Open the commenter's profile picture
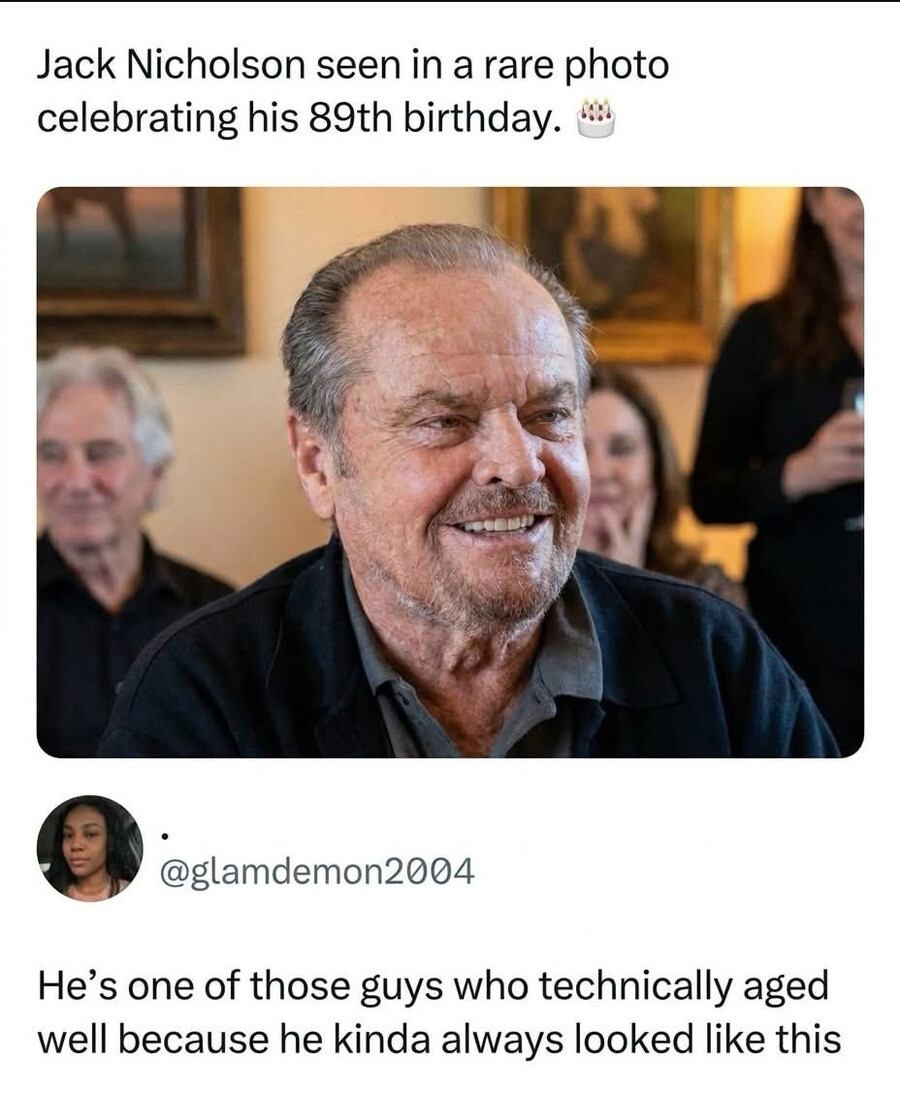 pos(90,848)
